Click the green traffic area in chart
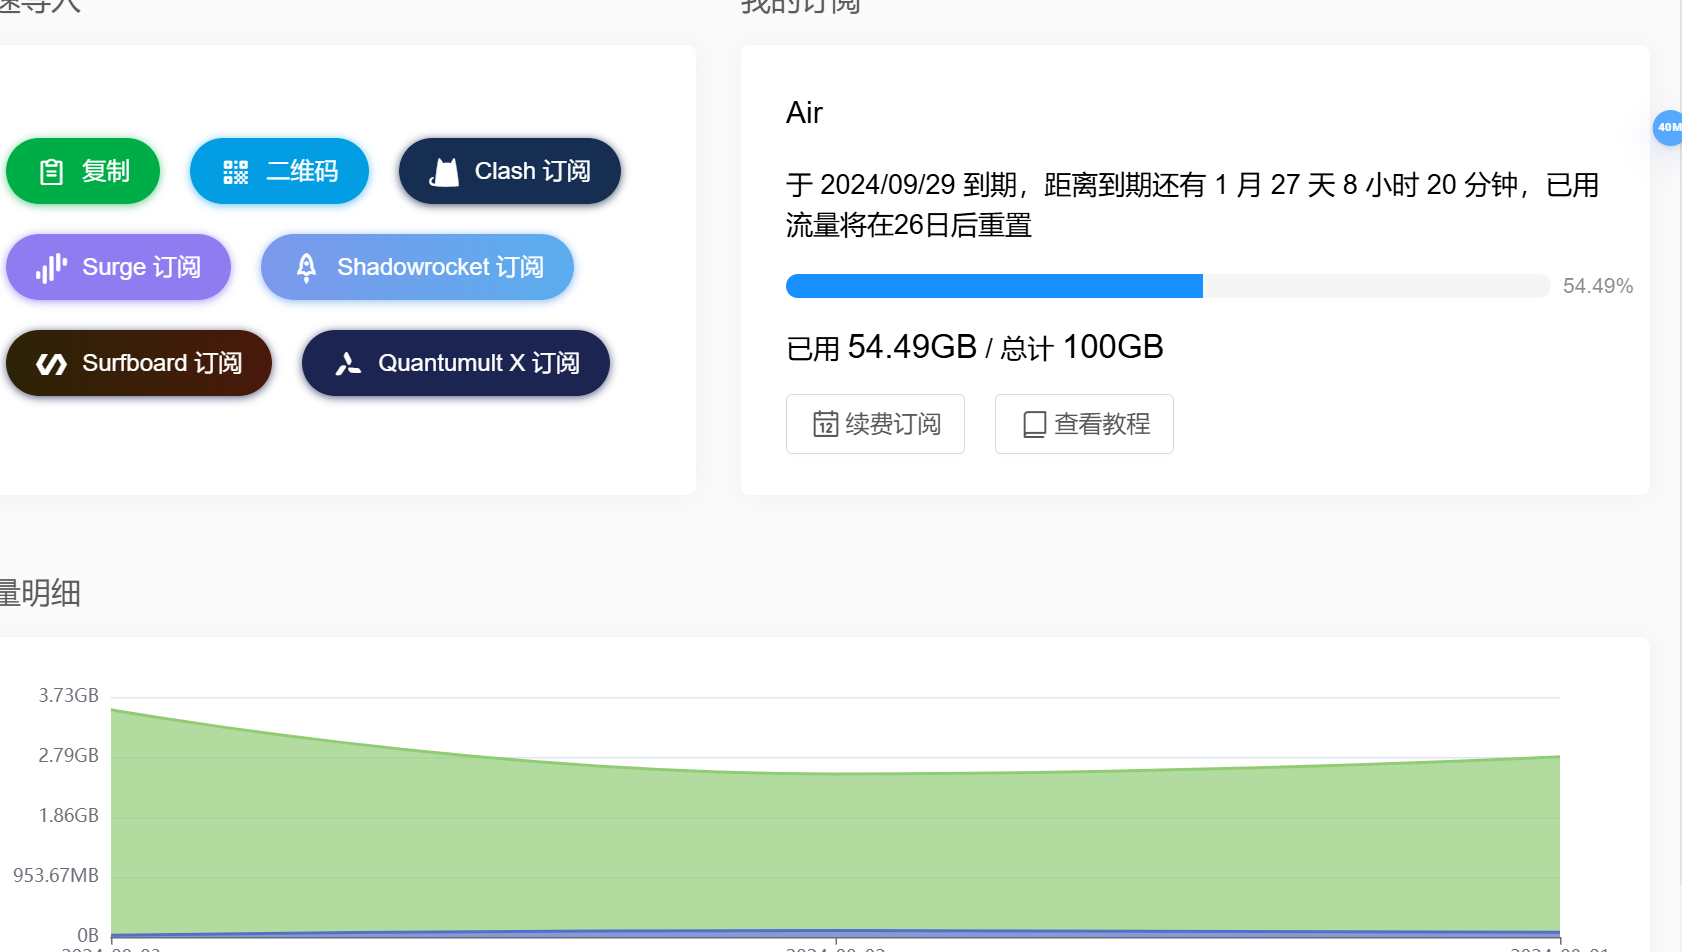 click(835, 850)
